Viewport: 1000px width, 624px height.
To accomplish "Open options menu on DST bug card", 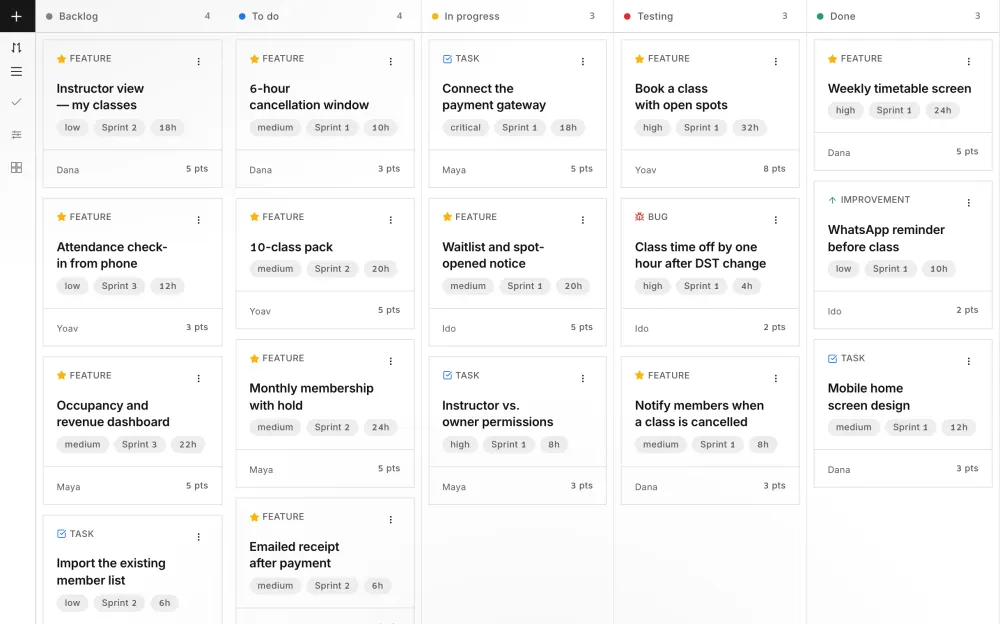I will (776, 219).
